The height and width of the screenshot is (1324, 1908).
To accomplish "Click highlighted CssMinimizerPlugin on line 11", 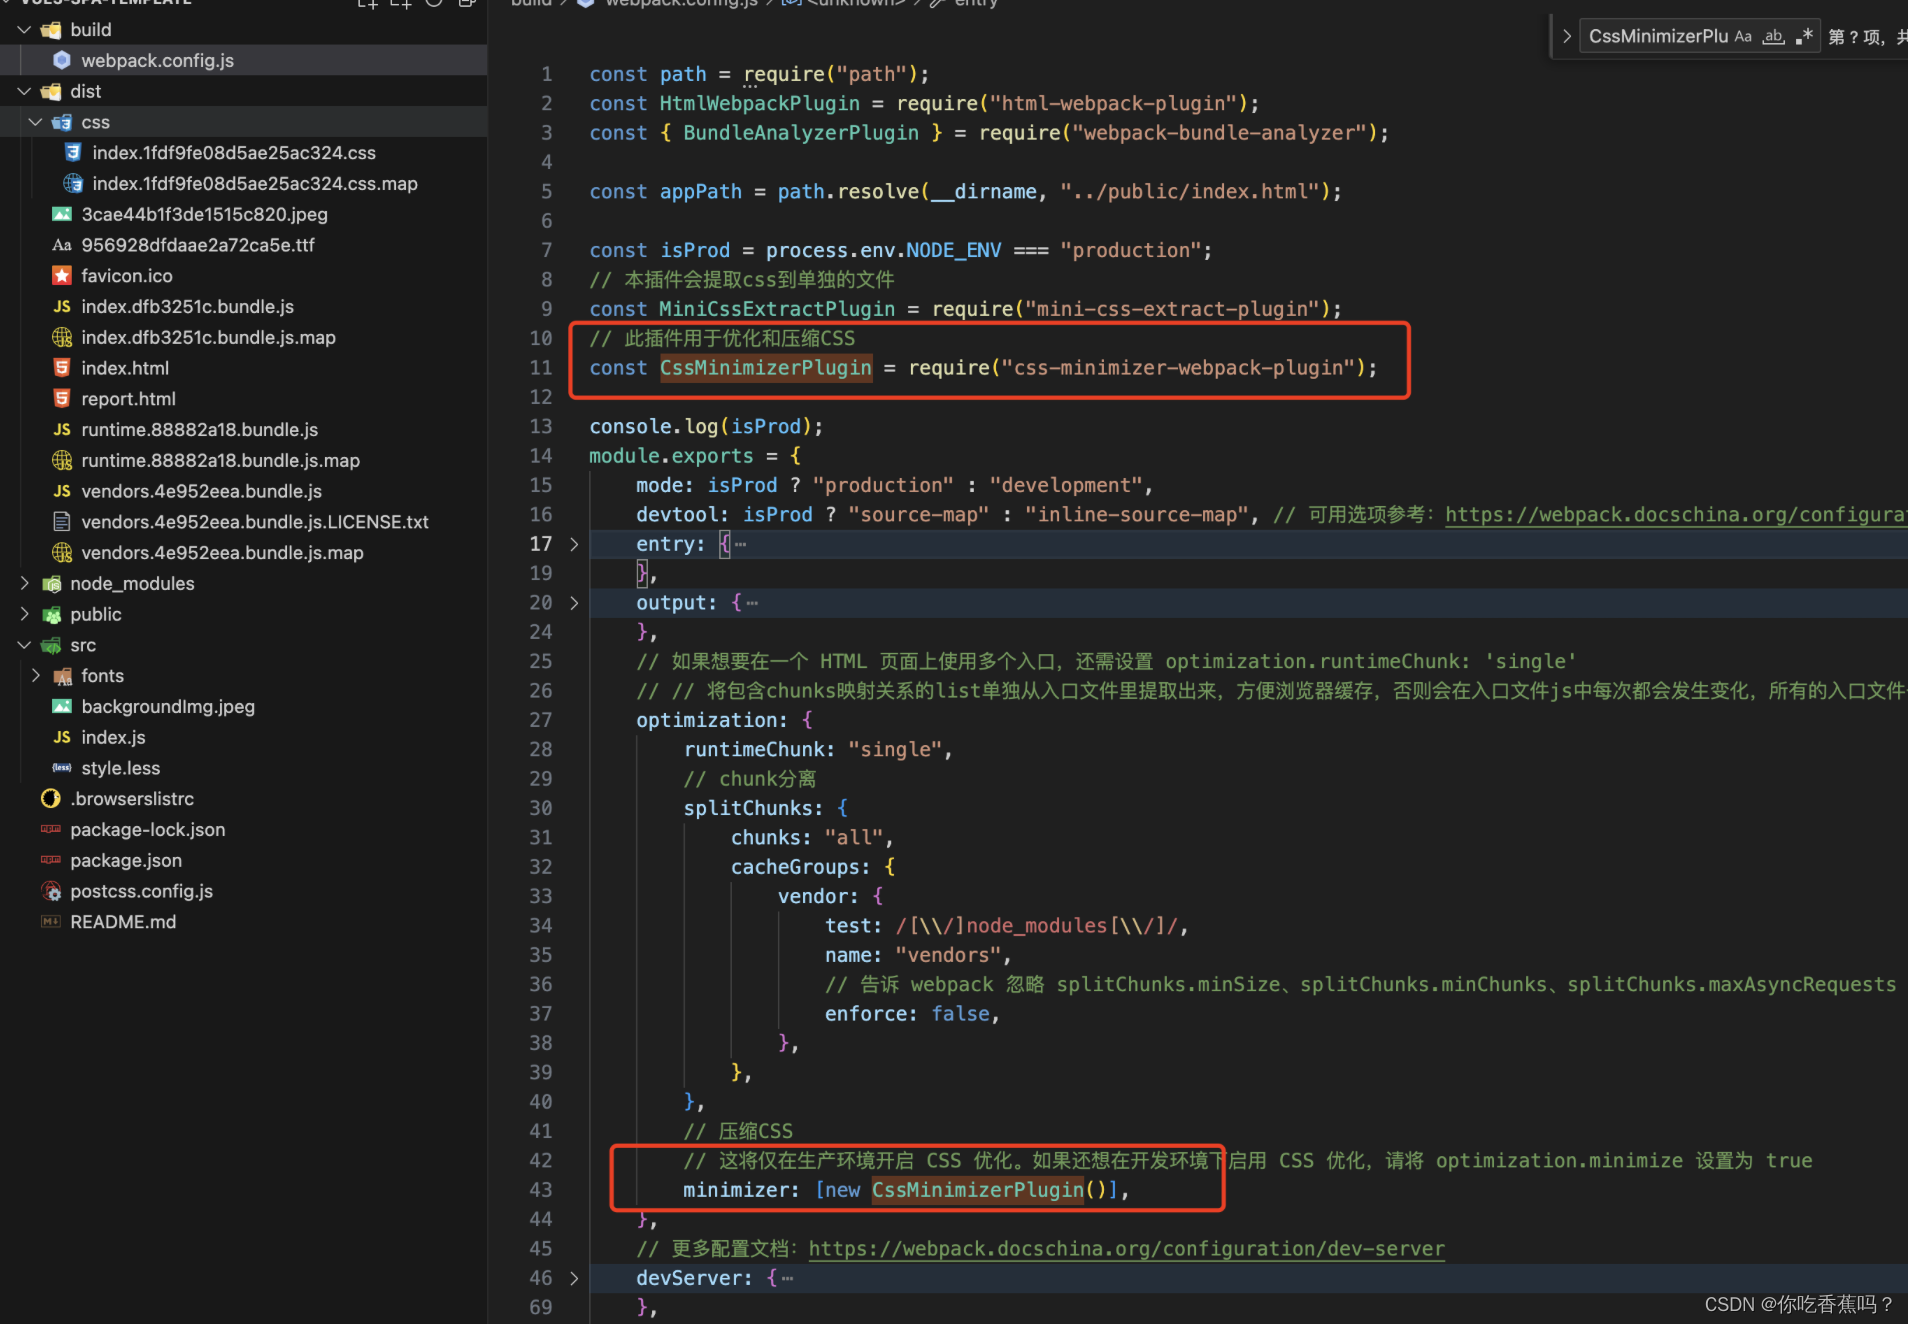I will [x=766, y=368].
